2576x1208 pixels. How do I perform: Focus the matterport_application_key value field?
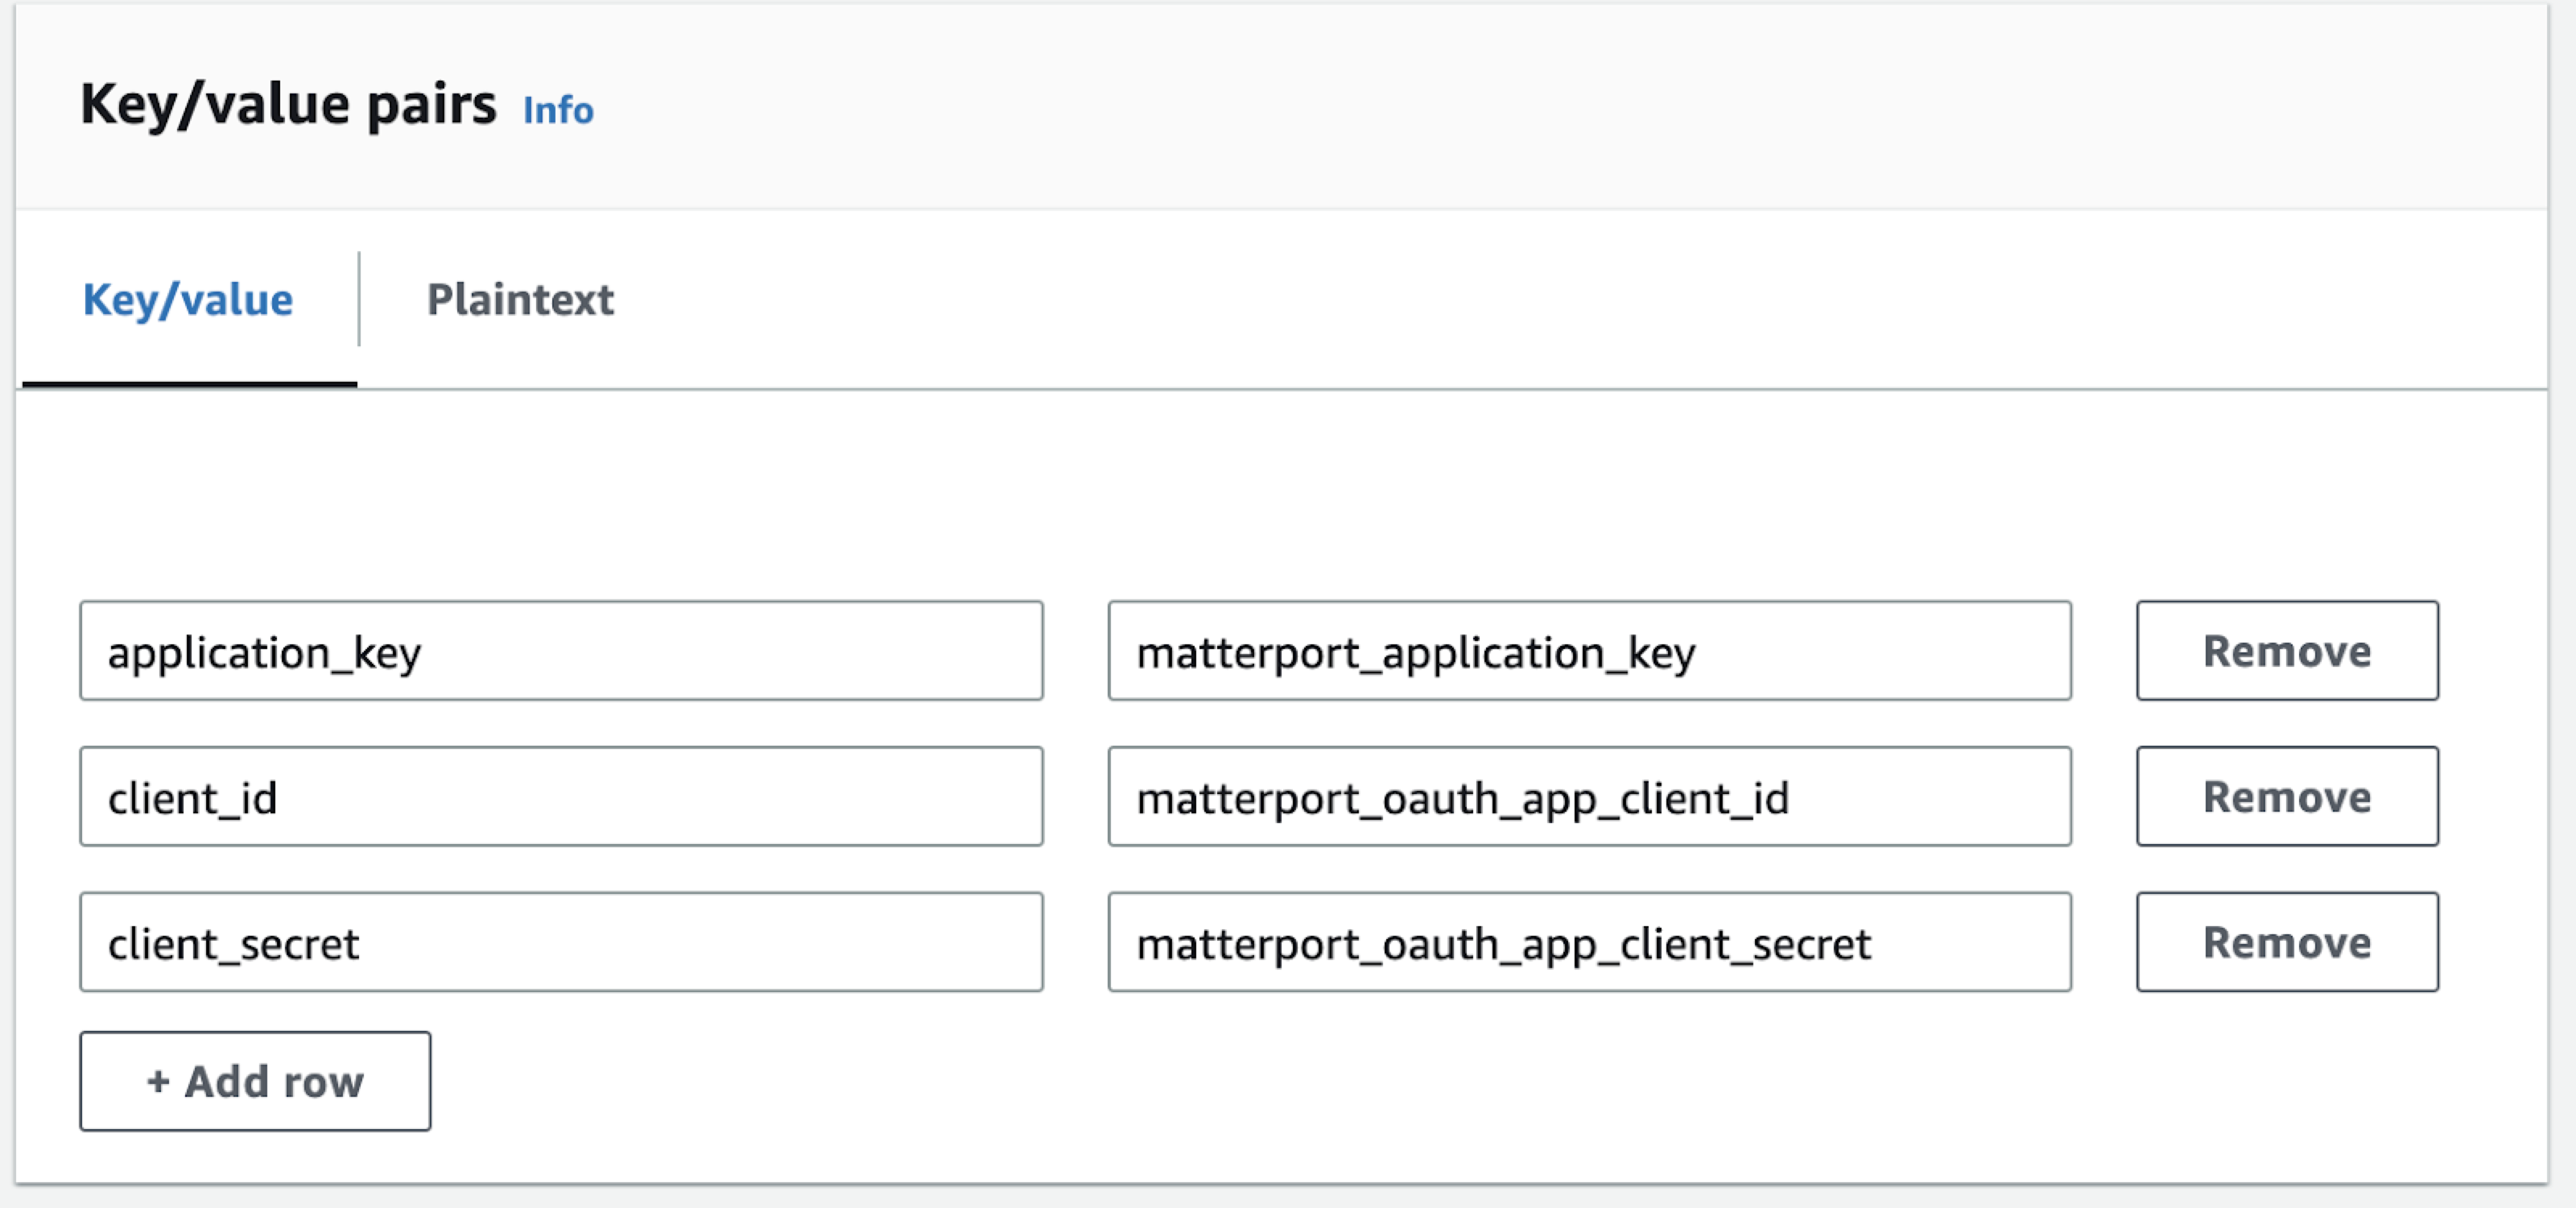coord(1588,651)
